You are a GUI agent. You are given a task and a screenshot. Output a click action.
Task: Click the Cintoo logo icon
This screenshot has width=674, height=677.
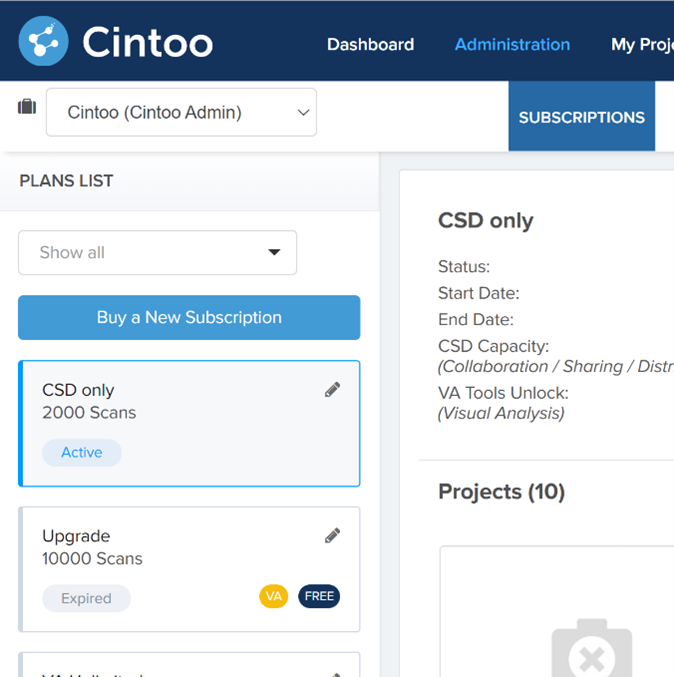43,41
